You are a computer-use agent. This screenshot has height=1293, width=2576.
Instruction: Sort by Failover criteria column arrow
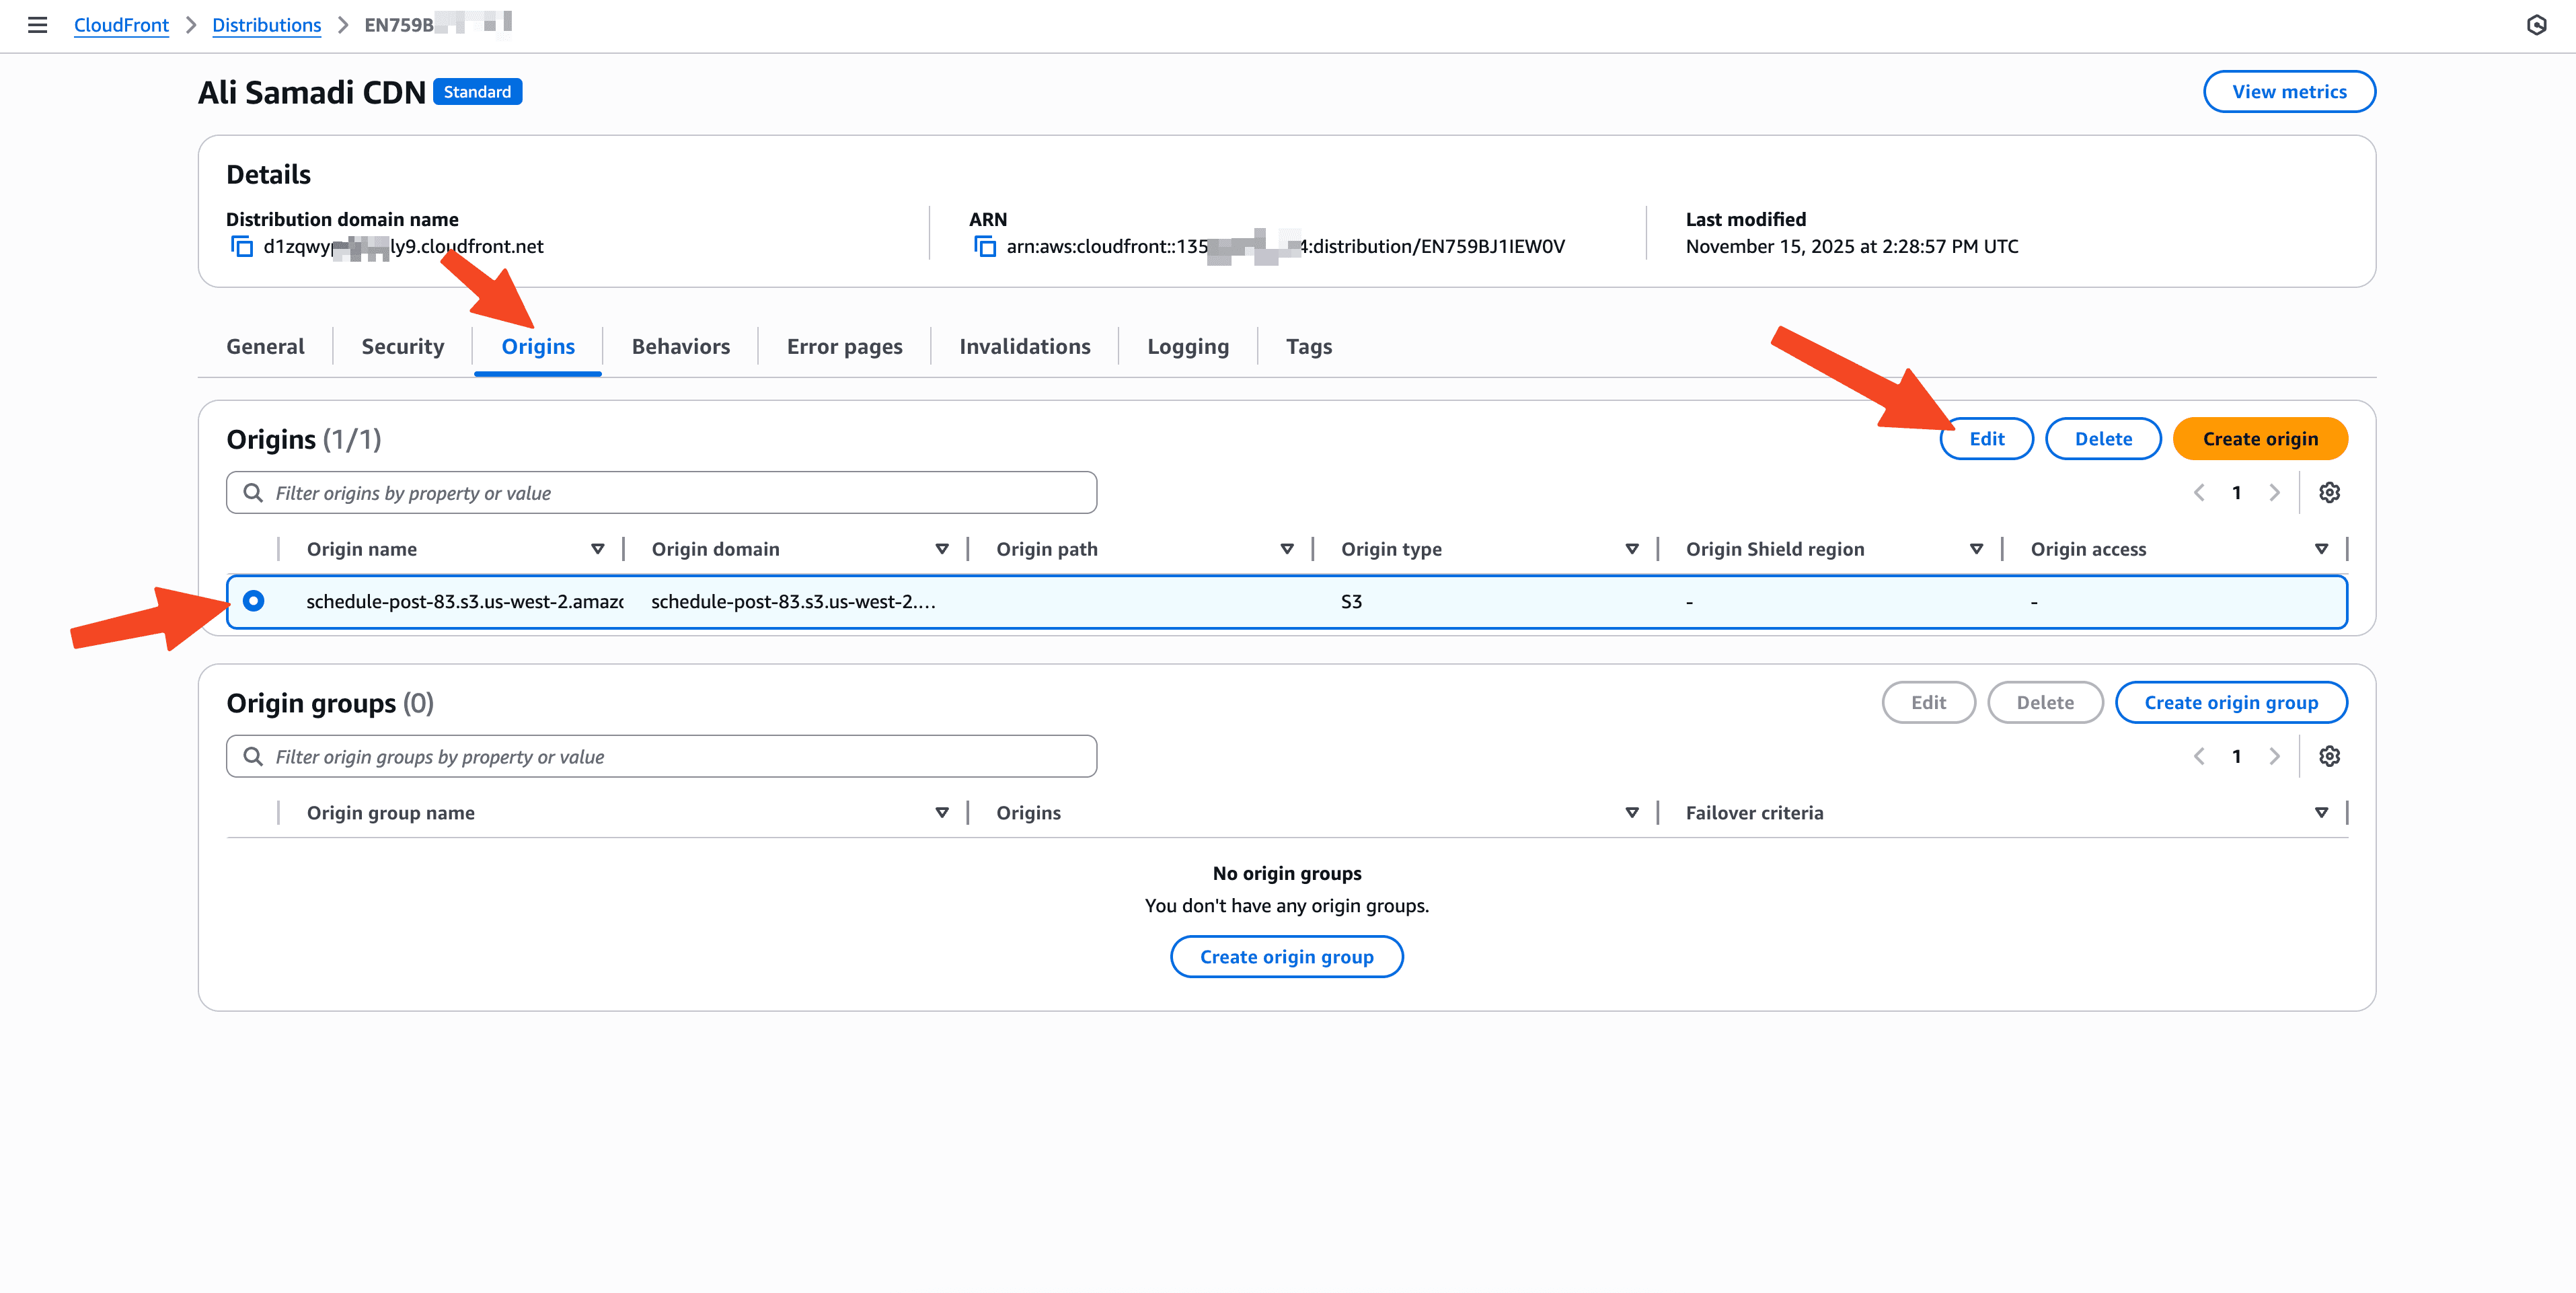click(x=2321, y=813)
